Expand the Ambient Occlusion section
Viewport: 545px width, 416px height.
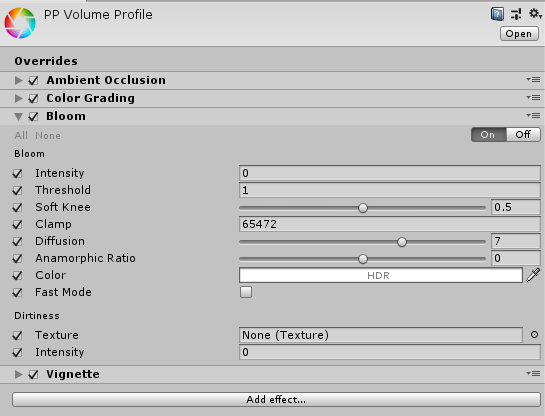(18, 80)
